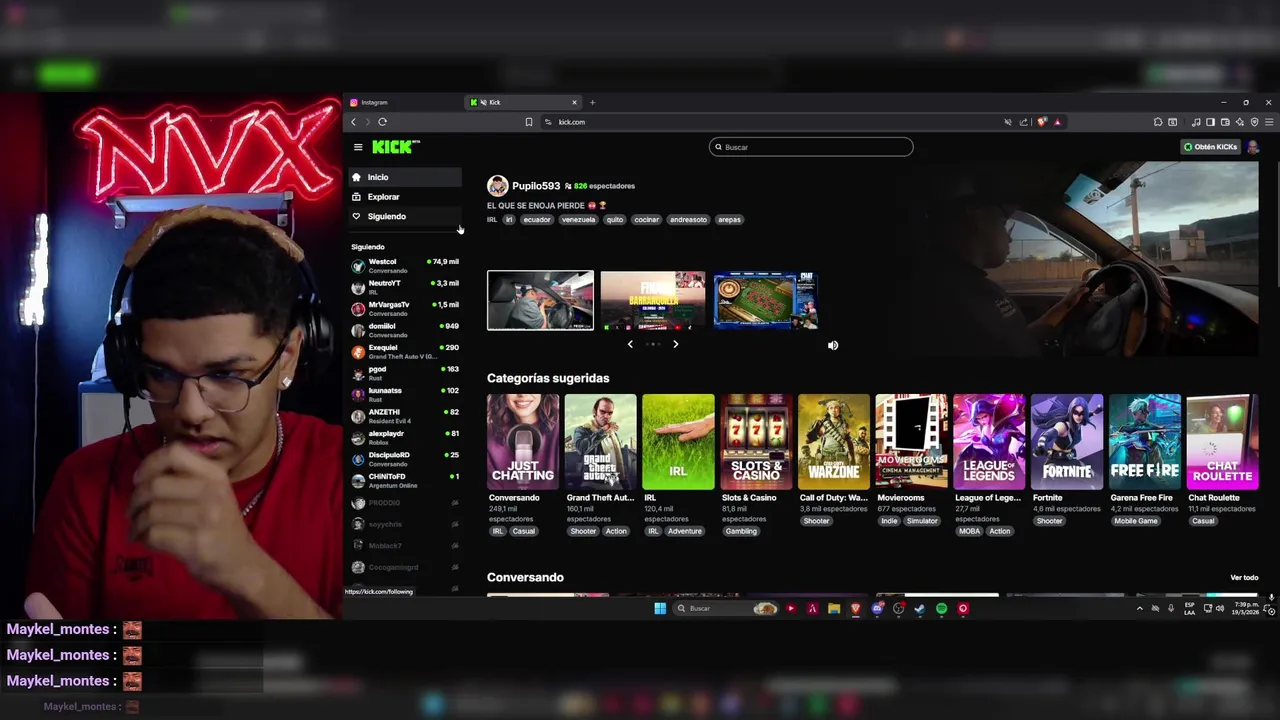Open NeutroYT's channel in the following list

click(405, 287)
